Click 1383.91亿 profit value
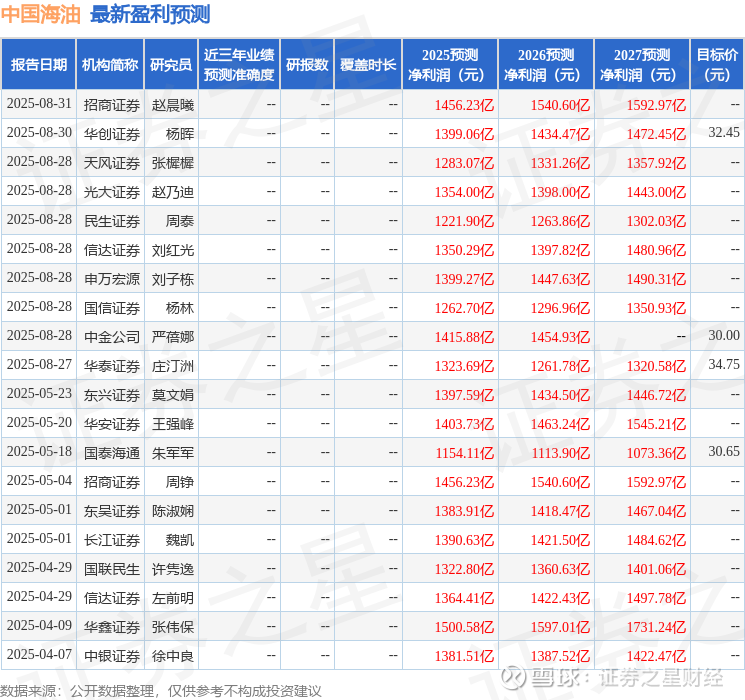This screenshot has height=700, width=745. [464, 511]
